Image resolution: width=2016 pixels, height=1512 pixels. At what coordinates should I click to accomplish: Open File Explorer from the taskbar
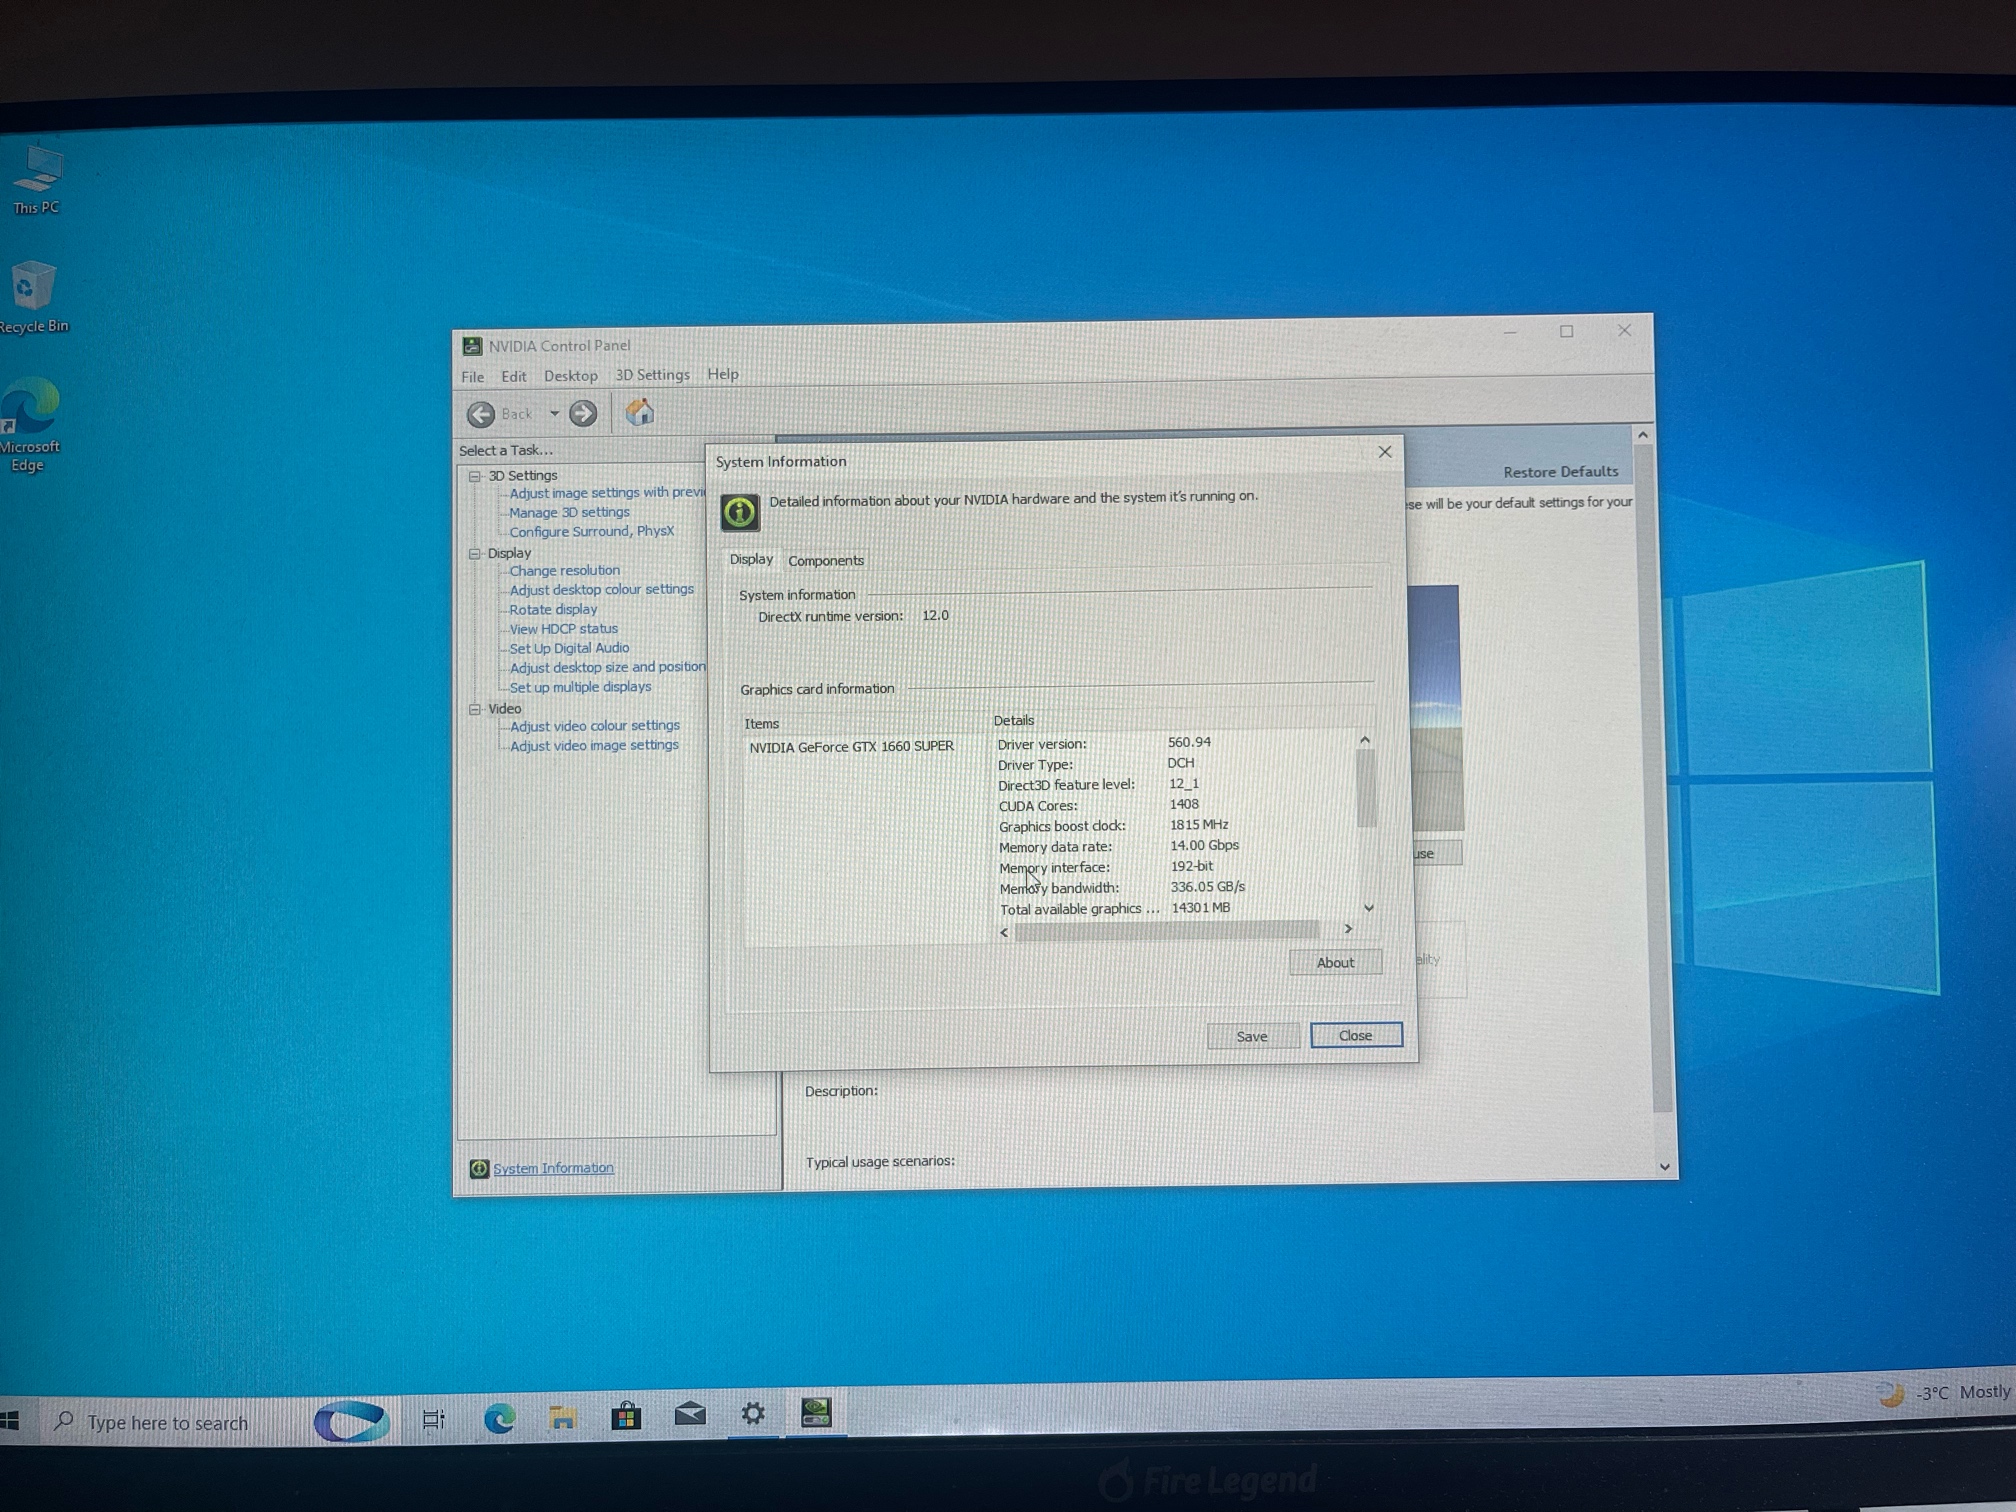(x=563, y=1417)
